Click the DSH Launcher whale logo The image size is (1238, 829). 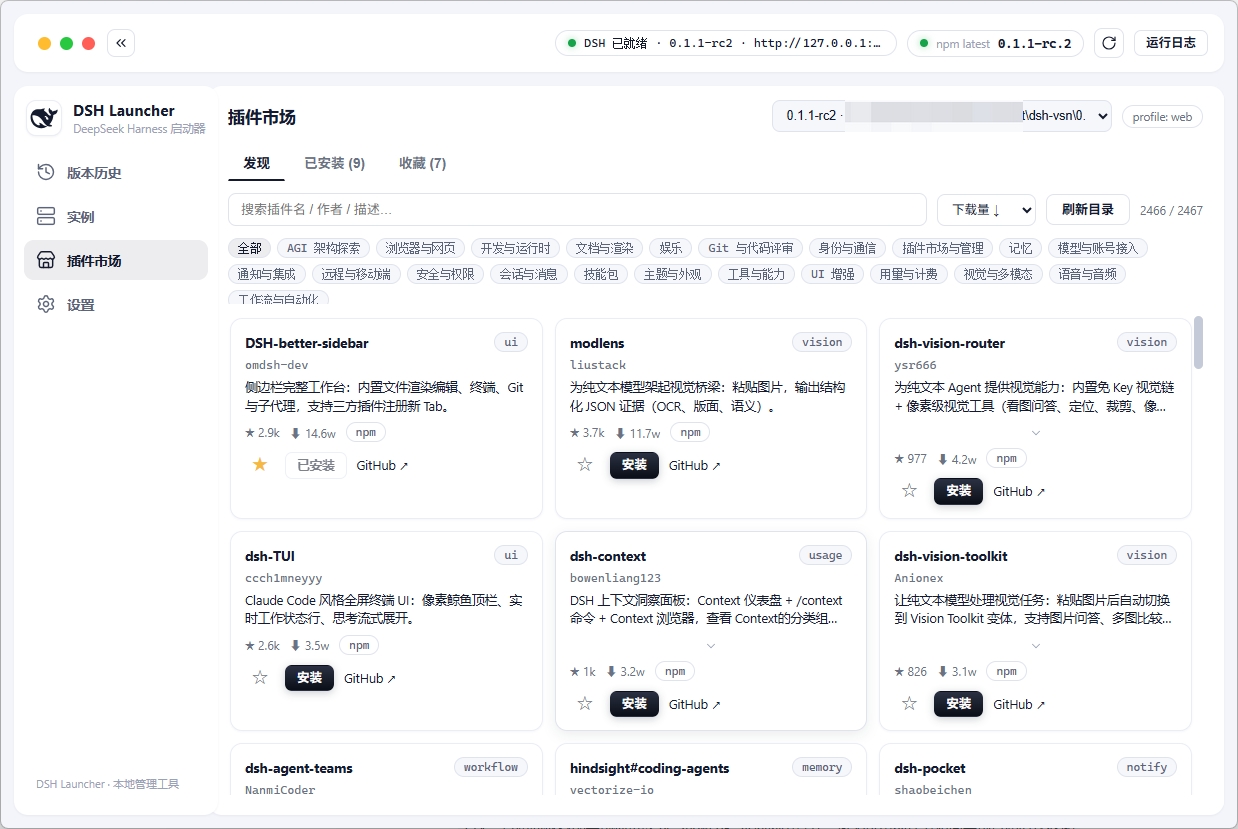pyautogui.click(x=44, y=118)
